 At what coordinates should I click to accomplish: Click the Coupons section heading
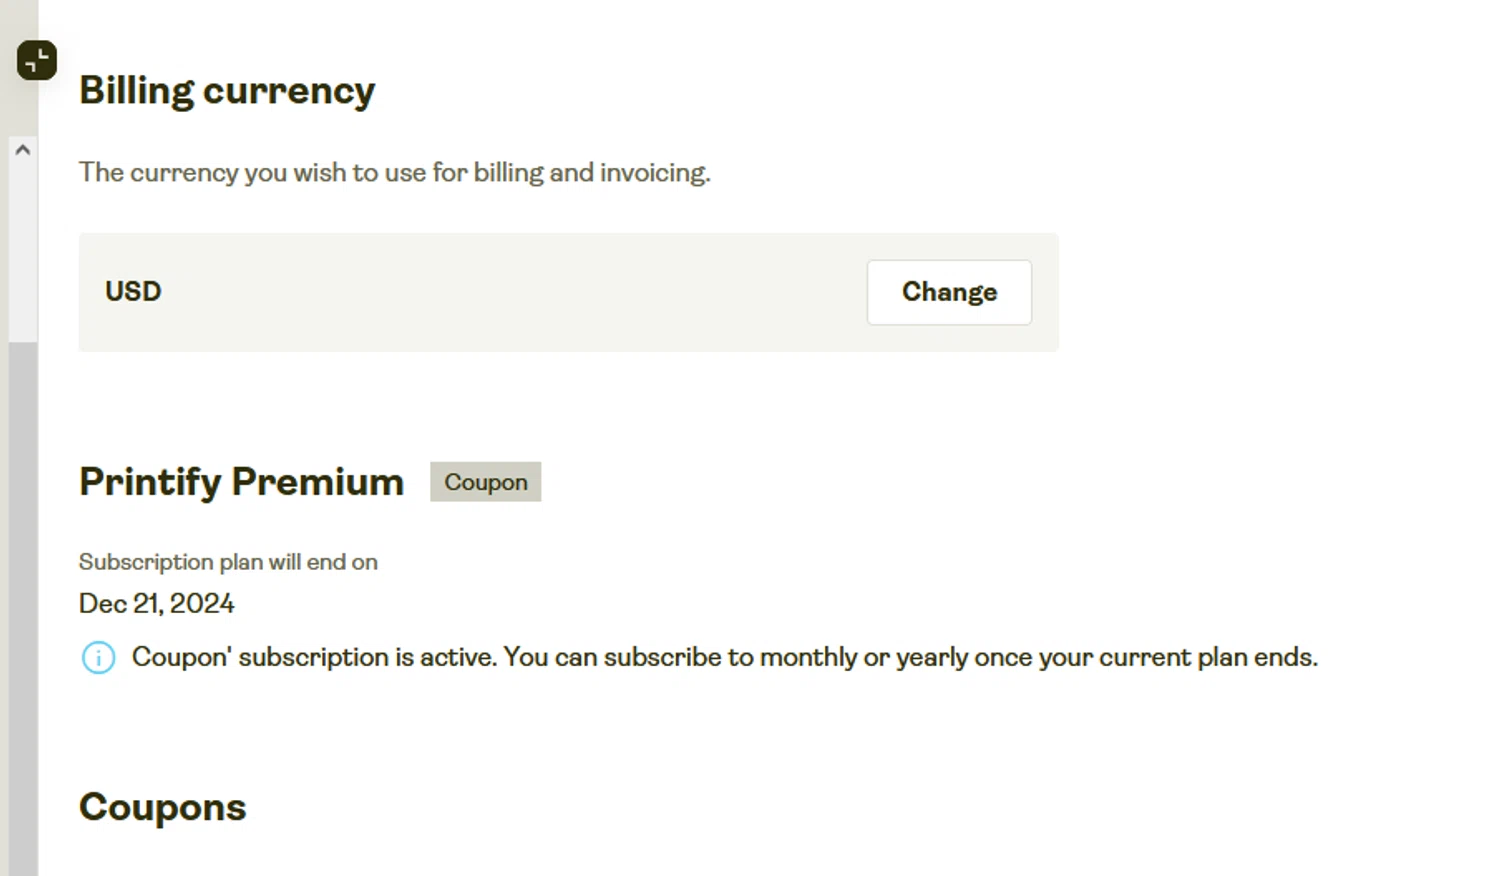(x=162, y=807)
